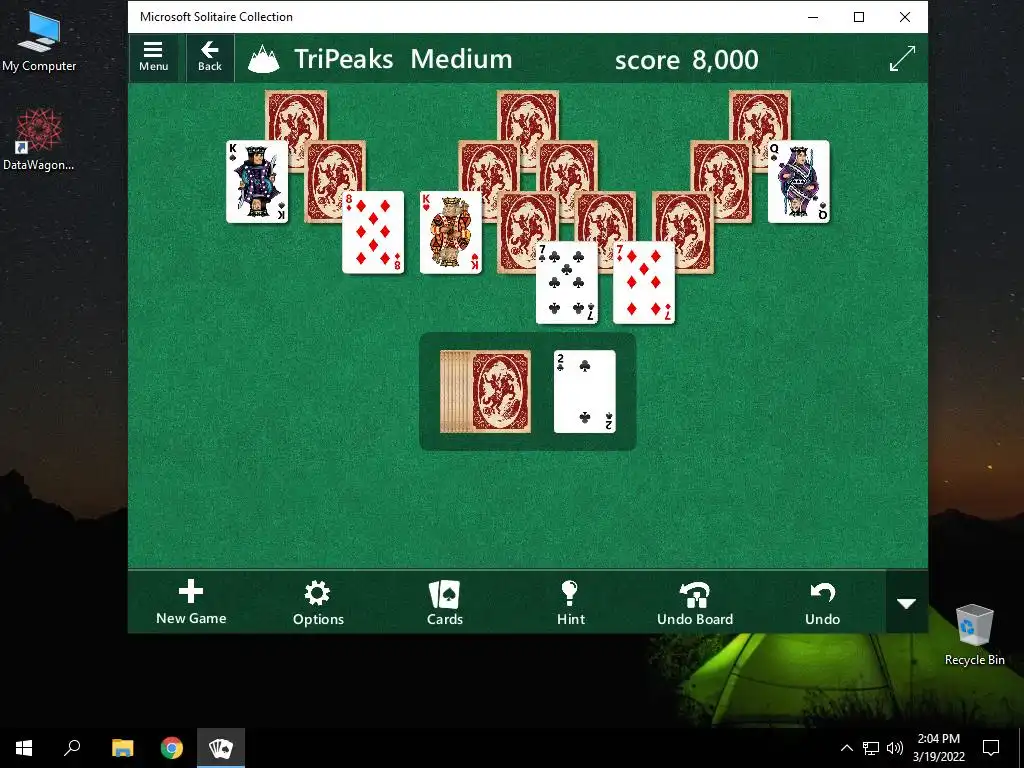Request a Hint via lightbulb icon
The width and height of the screenshot is (1024, 768).
pyautogui.click(x=571, y=602)
